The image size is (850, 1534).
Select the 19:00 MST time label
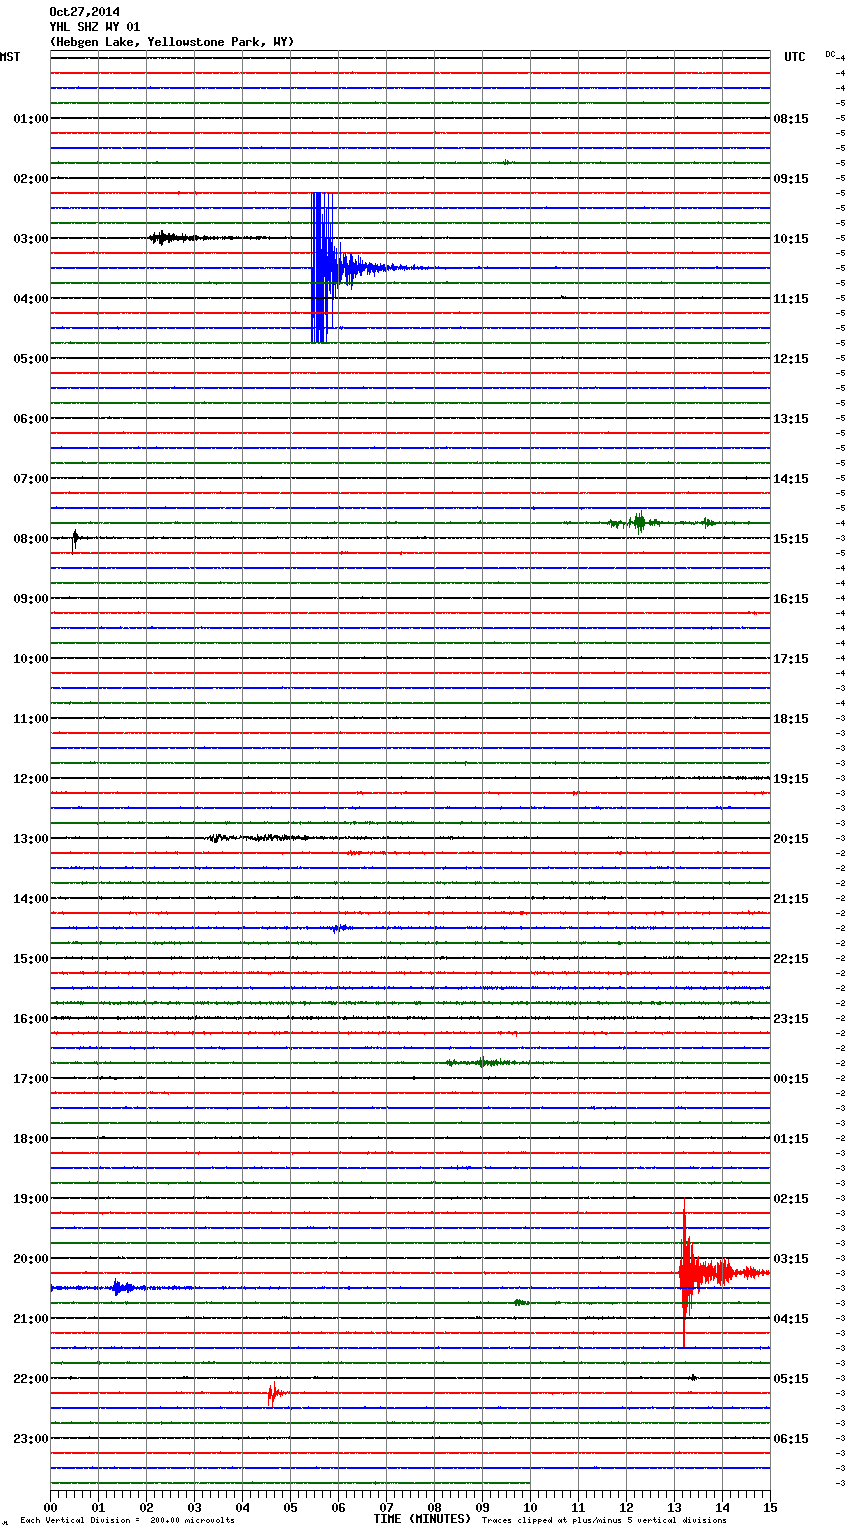(31, 1199)
